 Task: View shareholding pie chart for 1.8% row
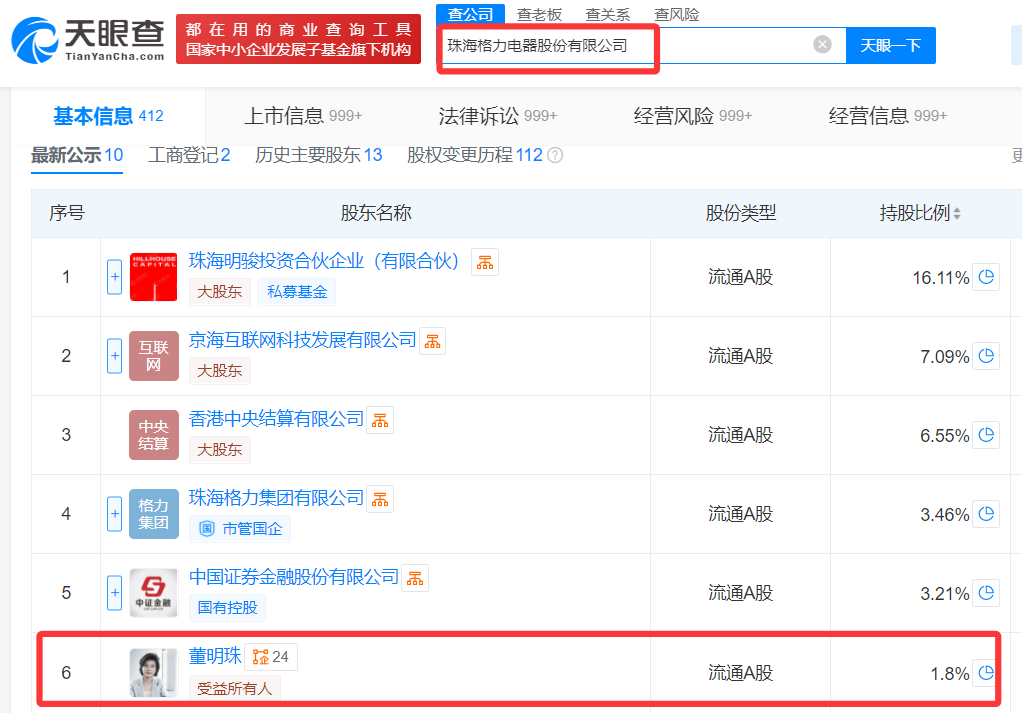pyautogui.click(x=986, y=673)
